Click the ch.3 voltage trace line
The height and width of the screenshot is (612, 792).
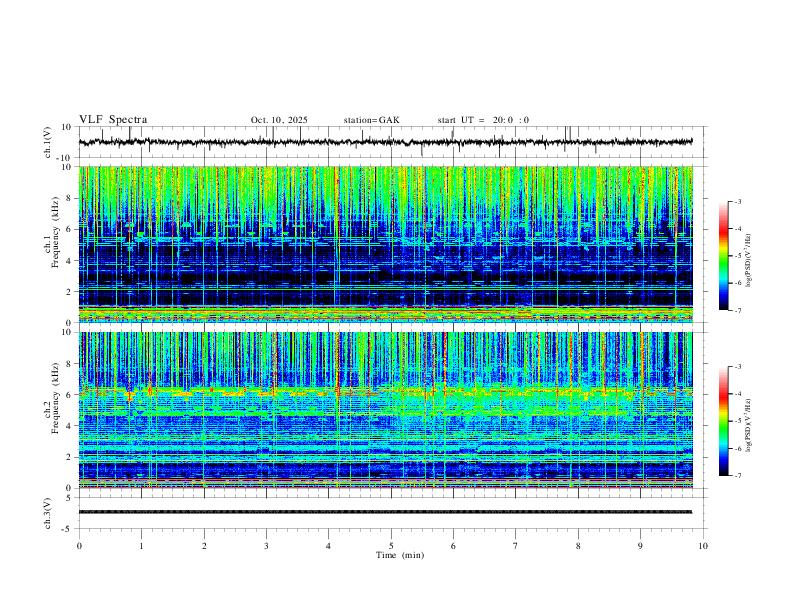pos(385,512)
